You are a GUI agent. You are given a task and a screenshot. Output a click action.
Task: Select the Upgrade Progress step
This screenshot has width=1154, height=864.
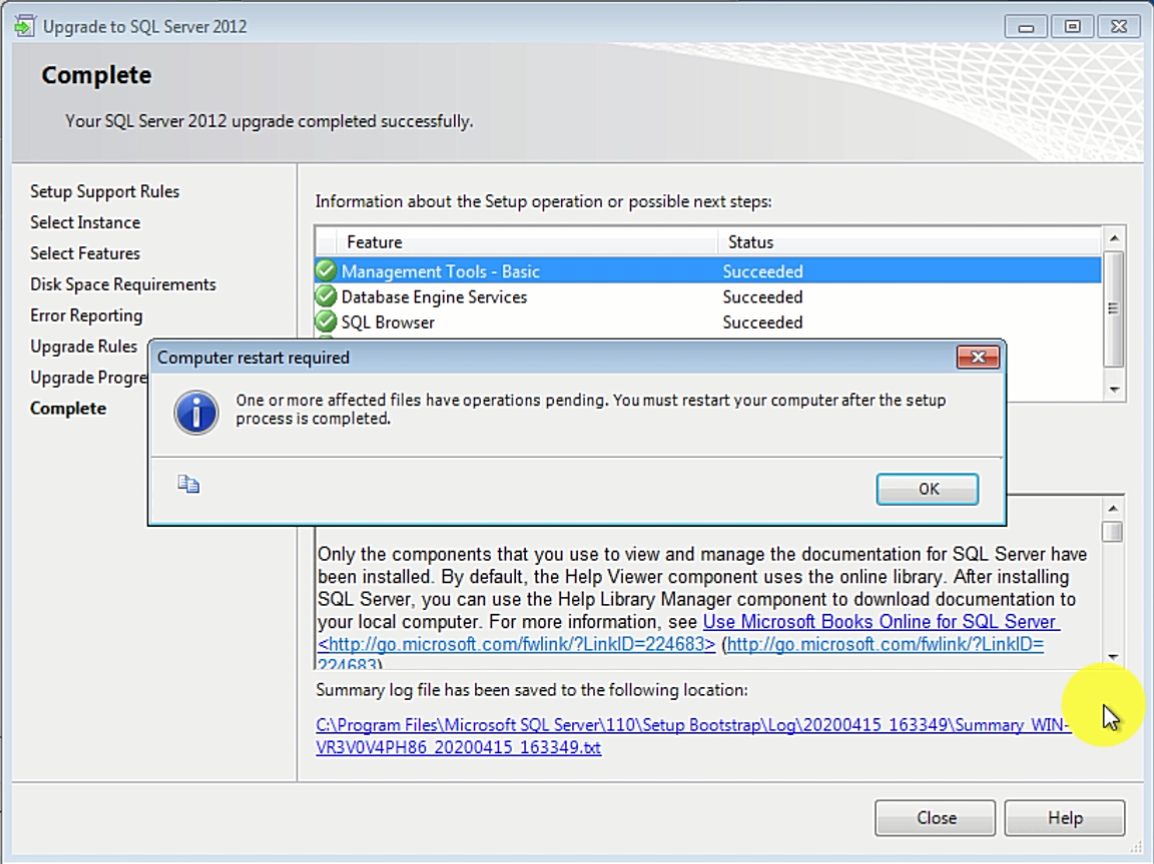pos(88,377)
